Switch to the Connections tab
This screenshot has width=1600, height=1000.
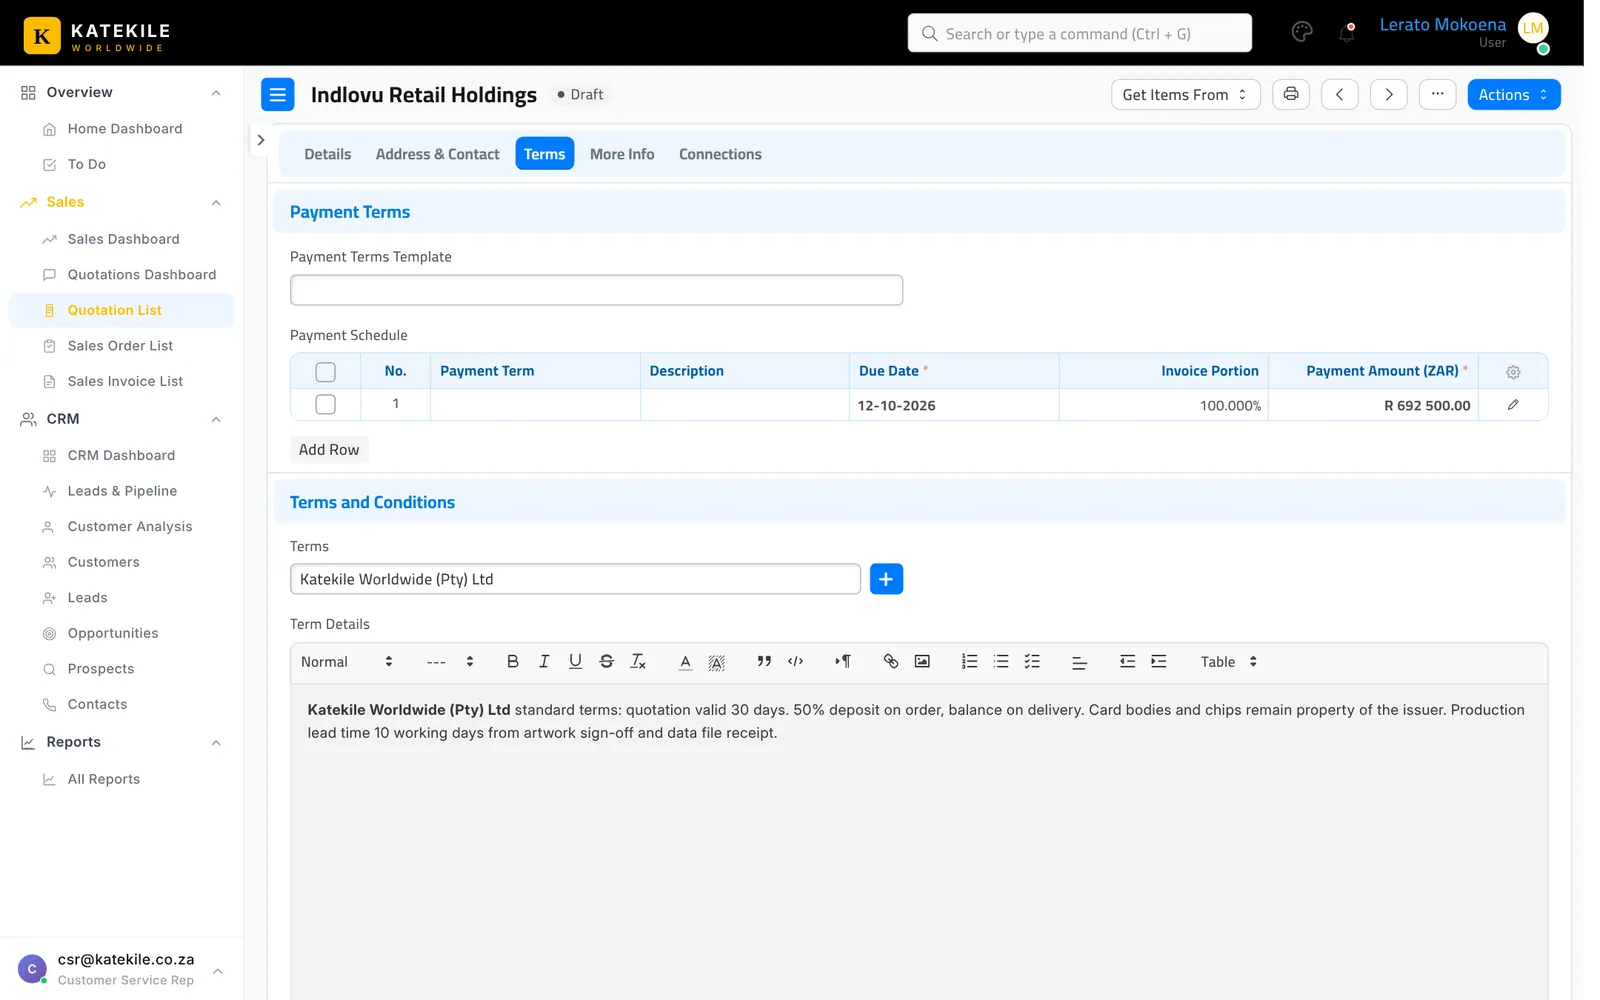pos(720,154)
